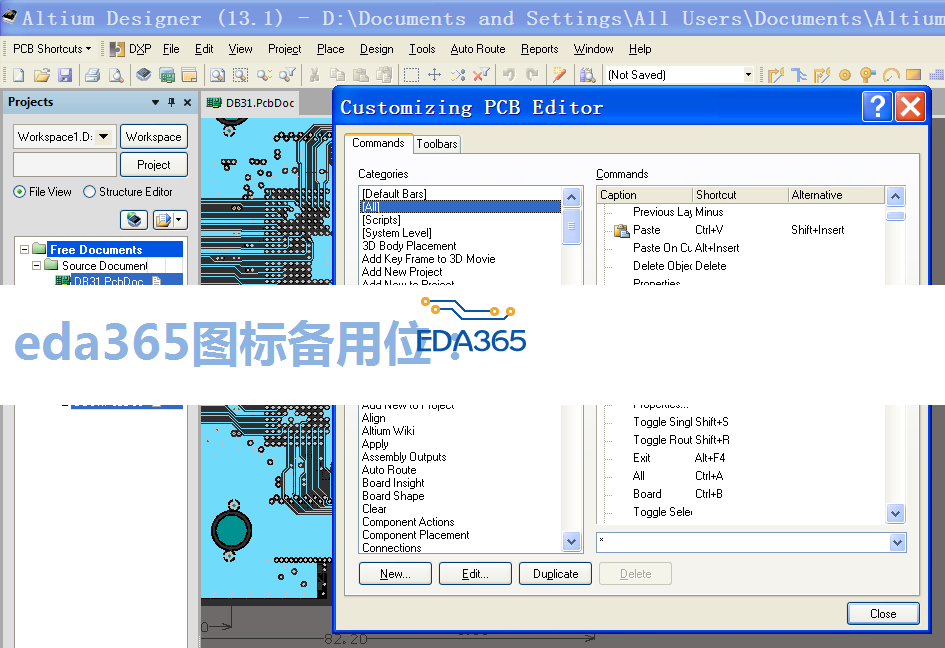Screen dimensions: 945x648
Task: Click the Open document folder icon
Action: 42,75
